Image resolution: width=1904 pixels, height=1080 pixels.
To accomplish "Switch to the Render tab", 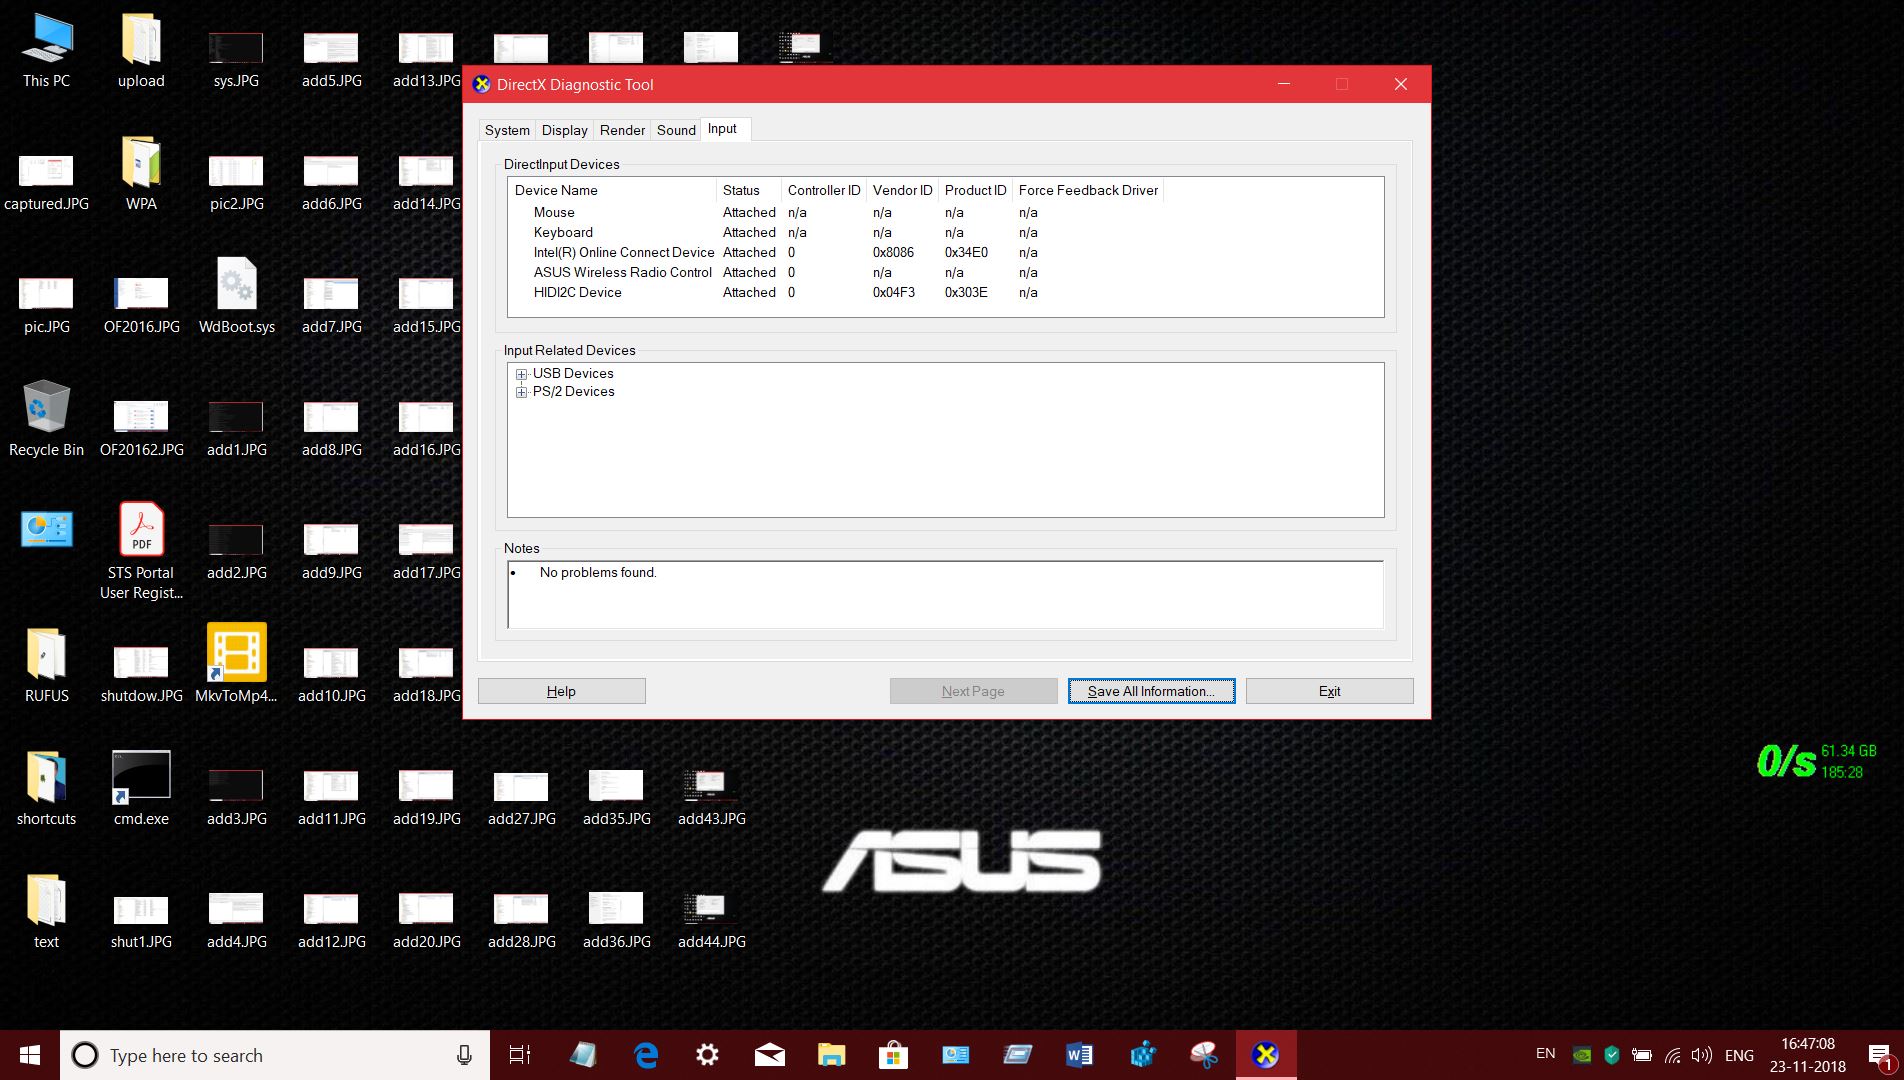I will [622, 130].
